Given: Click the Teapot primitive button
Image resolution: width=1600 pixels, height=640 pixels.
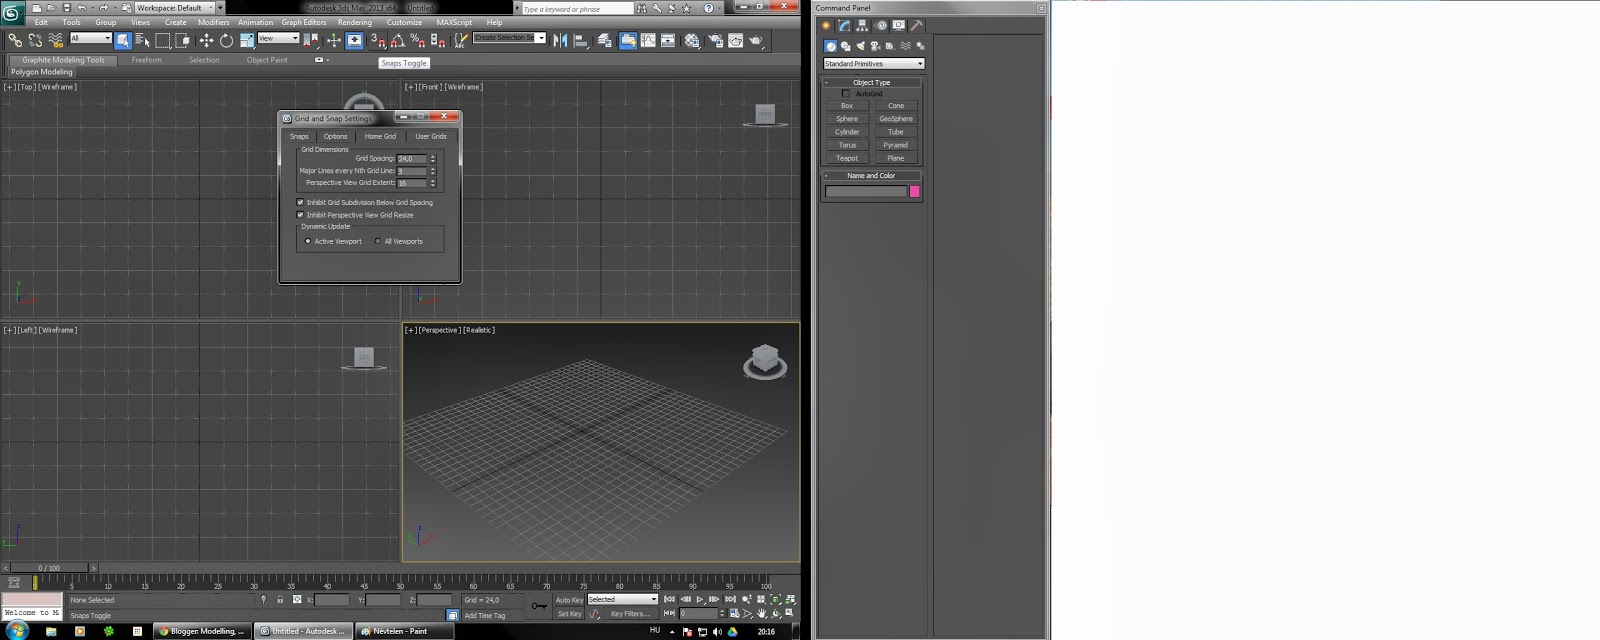Looking at the screenshot, I should (x=847, y=158).
